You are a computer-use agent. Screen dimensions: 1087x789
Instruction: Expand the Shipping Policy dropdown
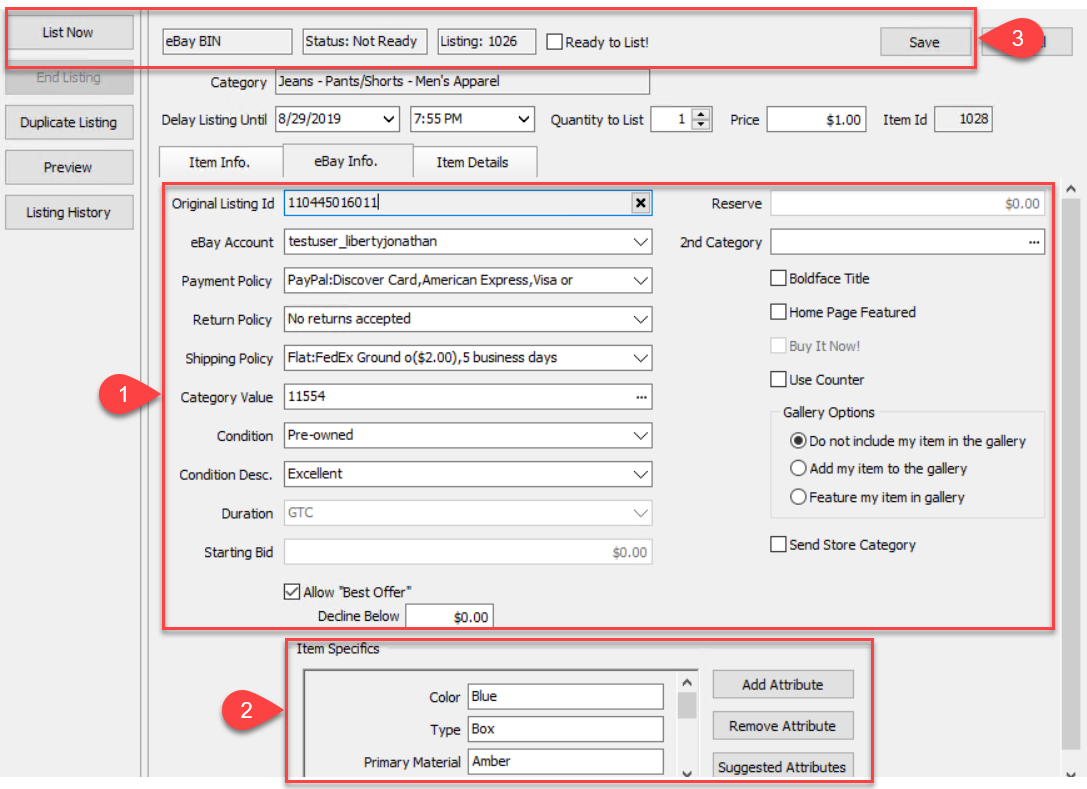(641, 358)
